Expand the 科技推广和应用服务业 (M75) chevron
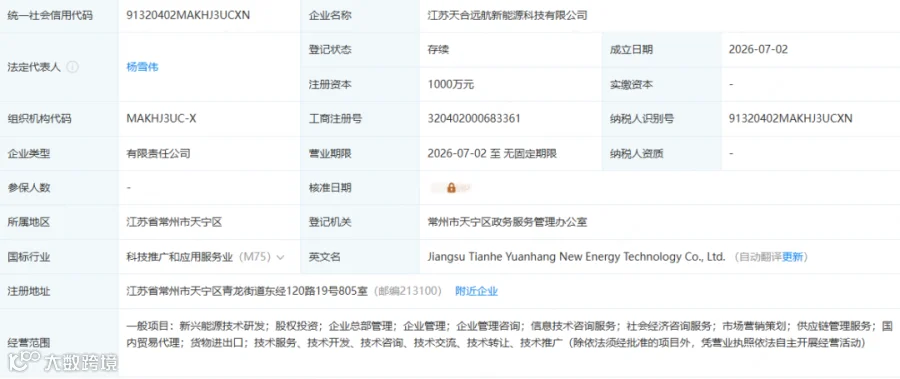The width and height of the screenshot is (900, 379). 280,257
